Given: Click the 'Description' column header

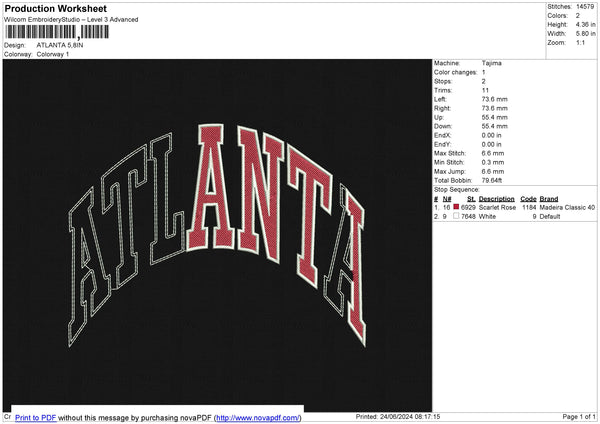Looking at the screenshot, I should click(x=496, y=199).
